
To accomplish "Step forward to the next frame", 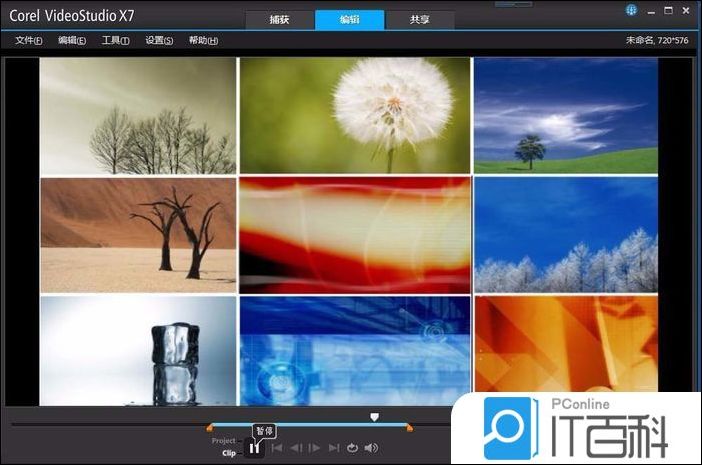I will (314, 448).
